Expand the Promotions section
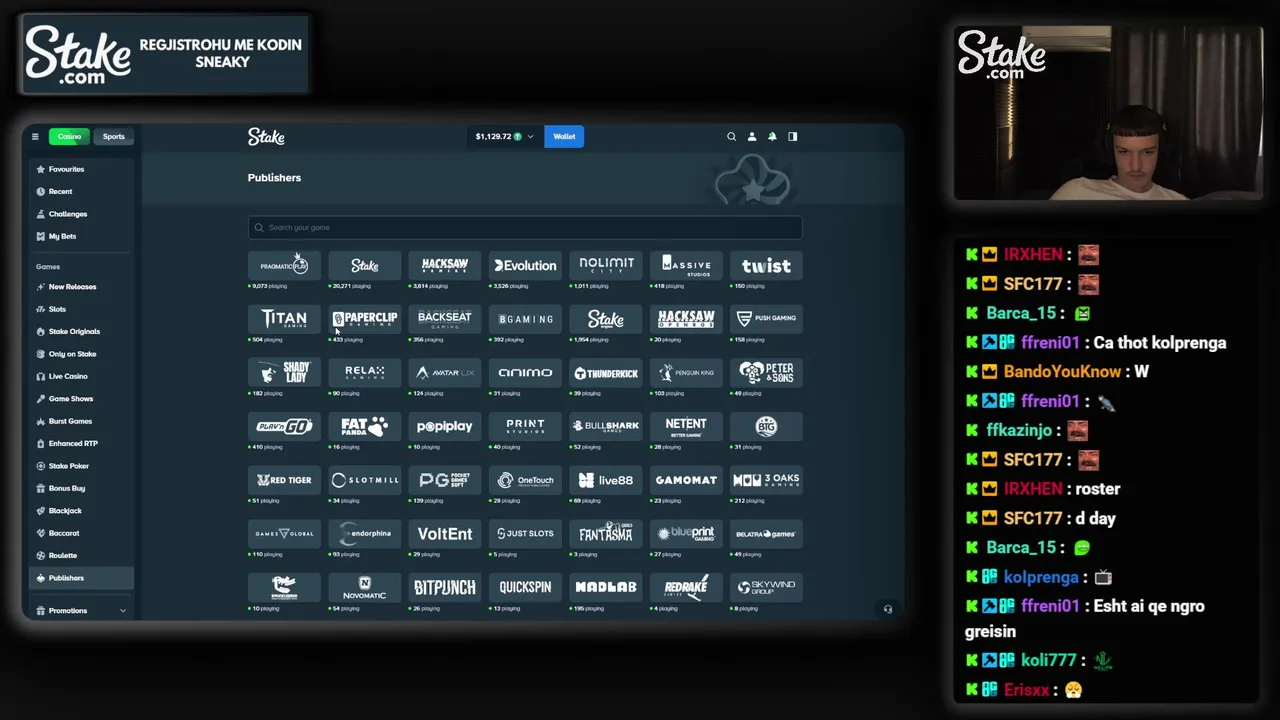The width and height of the screenshot is (1280, 720). tap(81, 610)
